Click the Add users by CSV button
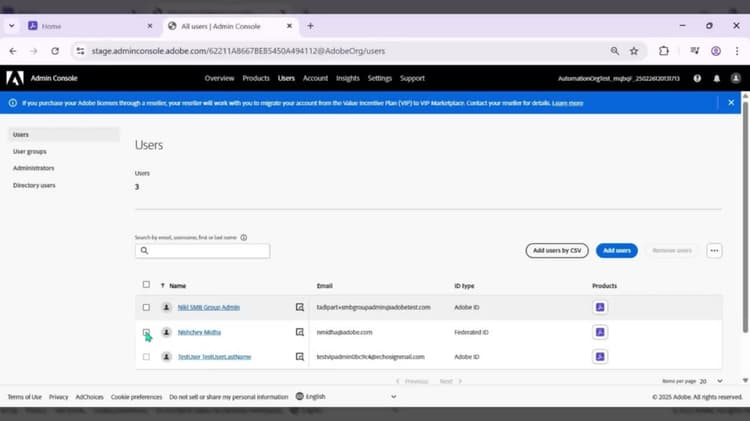The width and height of the screenshot is (750, 421). (x=557, y=250)
